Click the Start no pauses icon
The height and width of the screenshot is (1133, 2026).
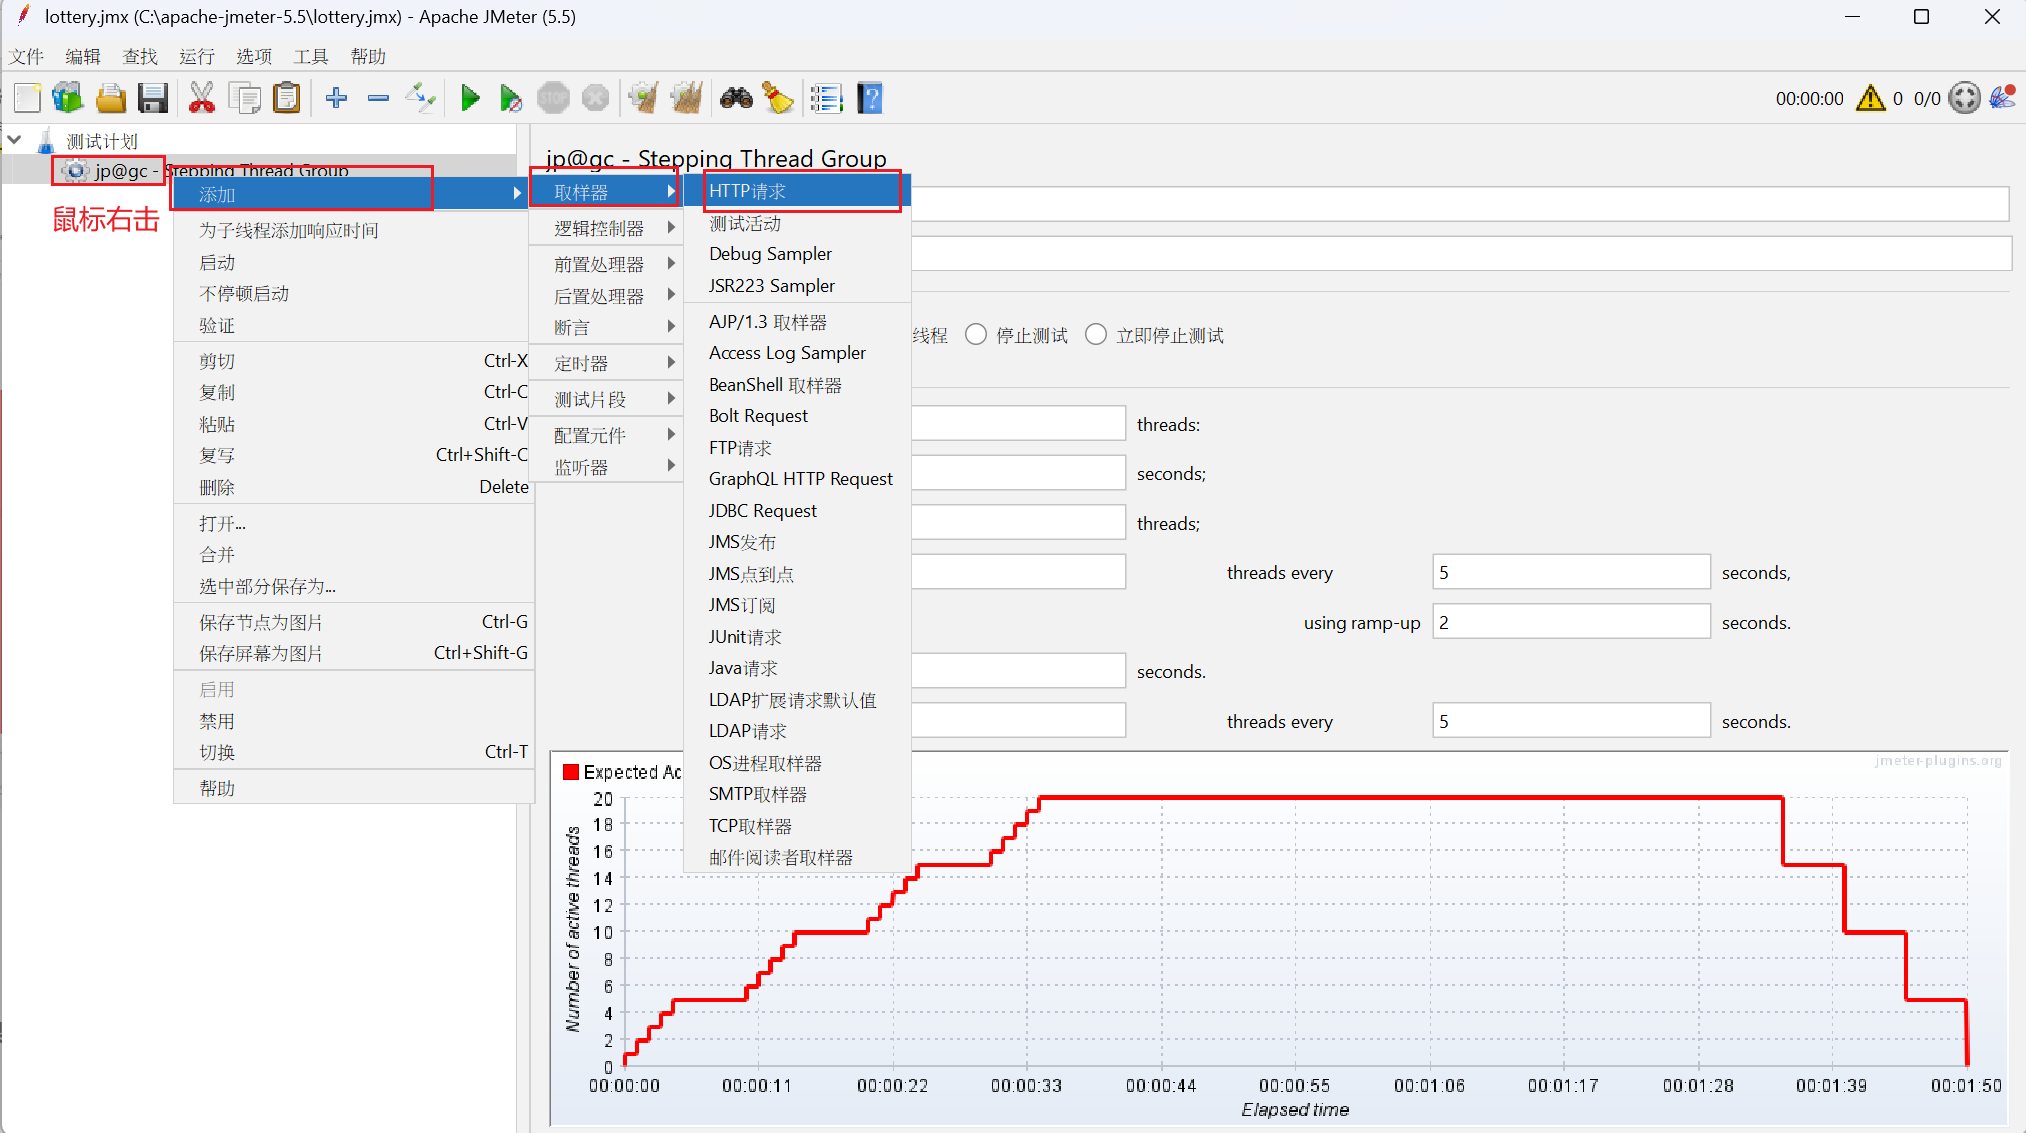(x=510, y=98)
